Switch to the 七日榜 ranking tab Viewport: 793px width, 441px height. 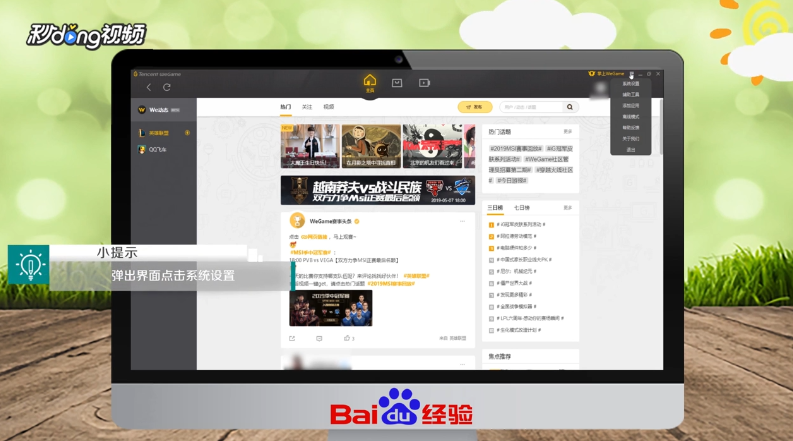point(521,208)
